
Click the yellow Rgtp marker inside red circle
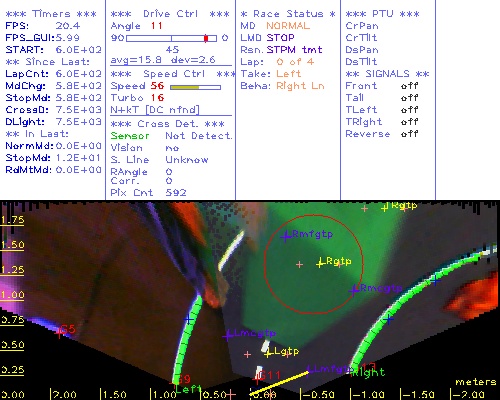click(x=320, y=263)
